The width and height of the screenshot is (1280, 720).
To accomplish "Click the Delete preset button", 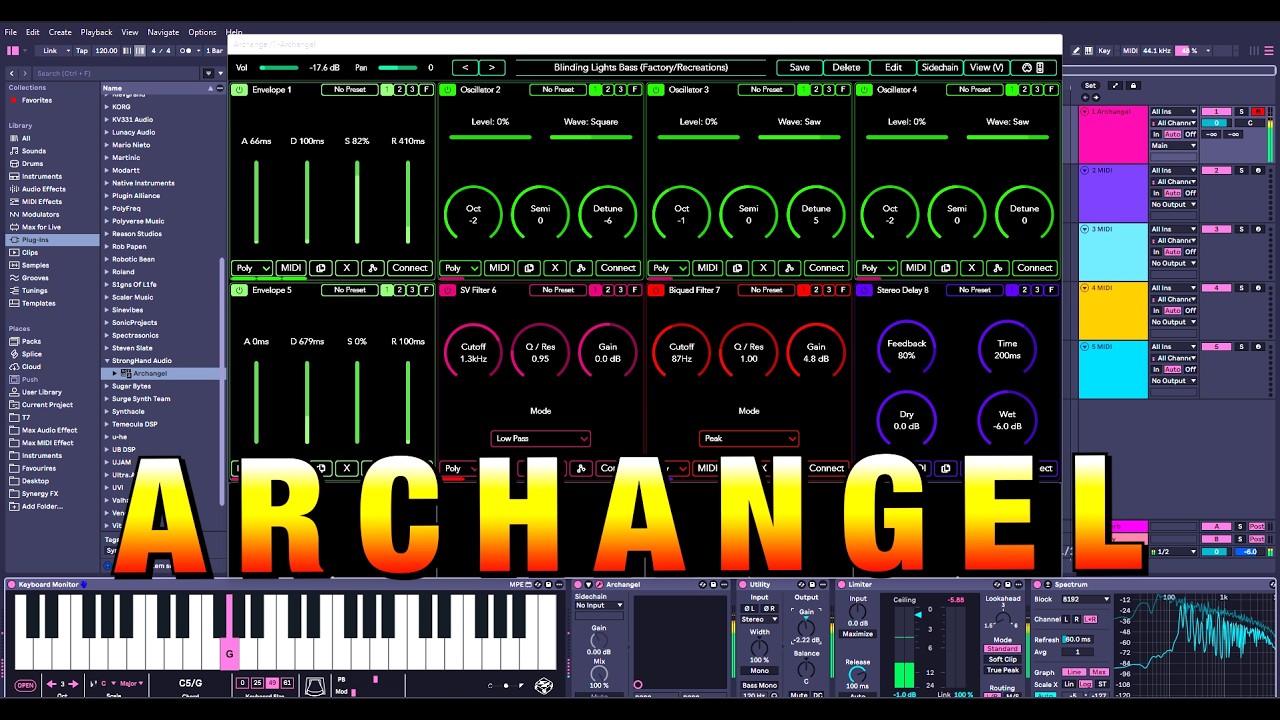I will click(x=846, y=67).
